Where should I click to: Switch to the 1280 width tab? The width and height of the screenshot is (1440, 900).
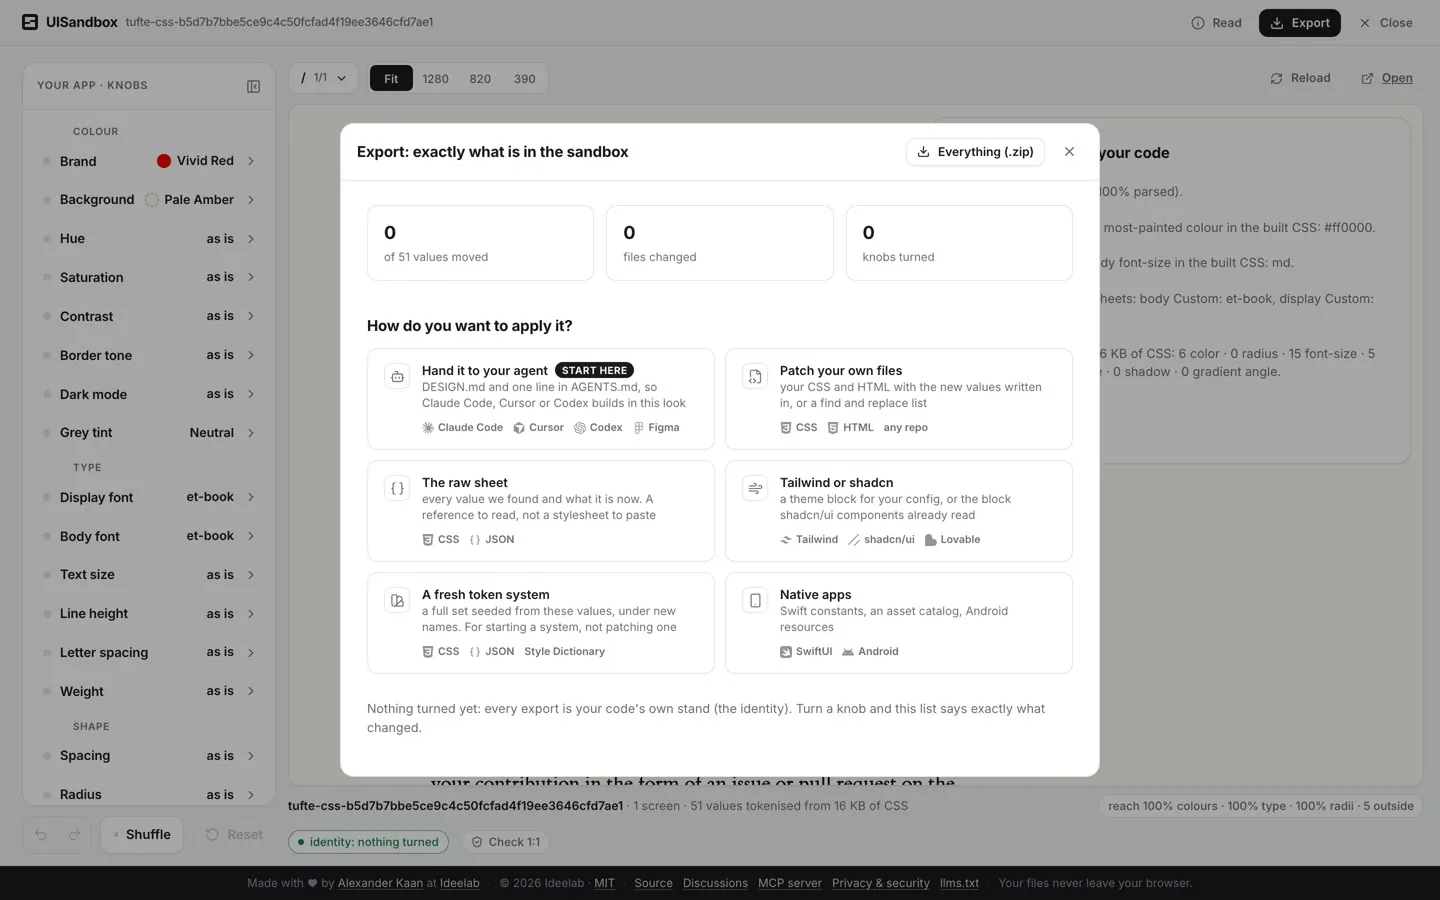coord(435,79)
